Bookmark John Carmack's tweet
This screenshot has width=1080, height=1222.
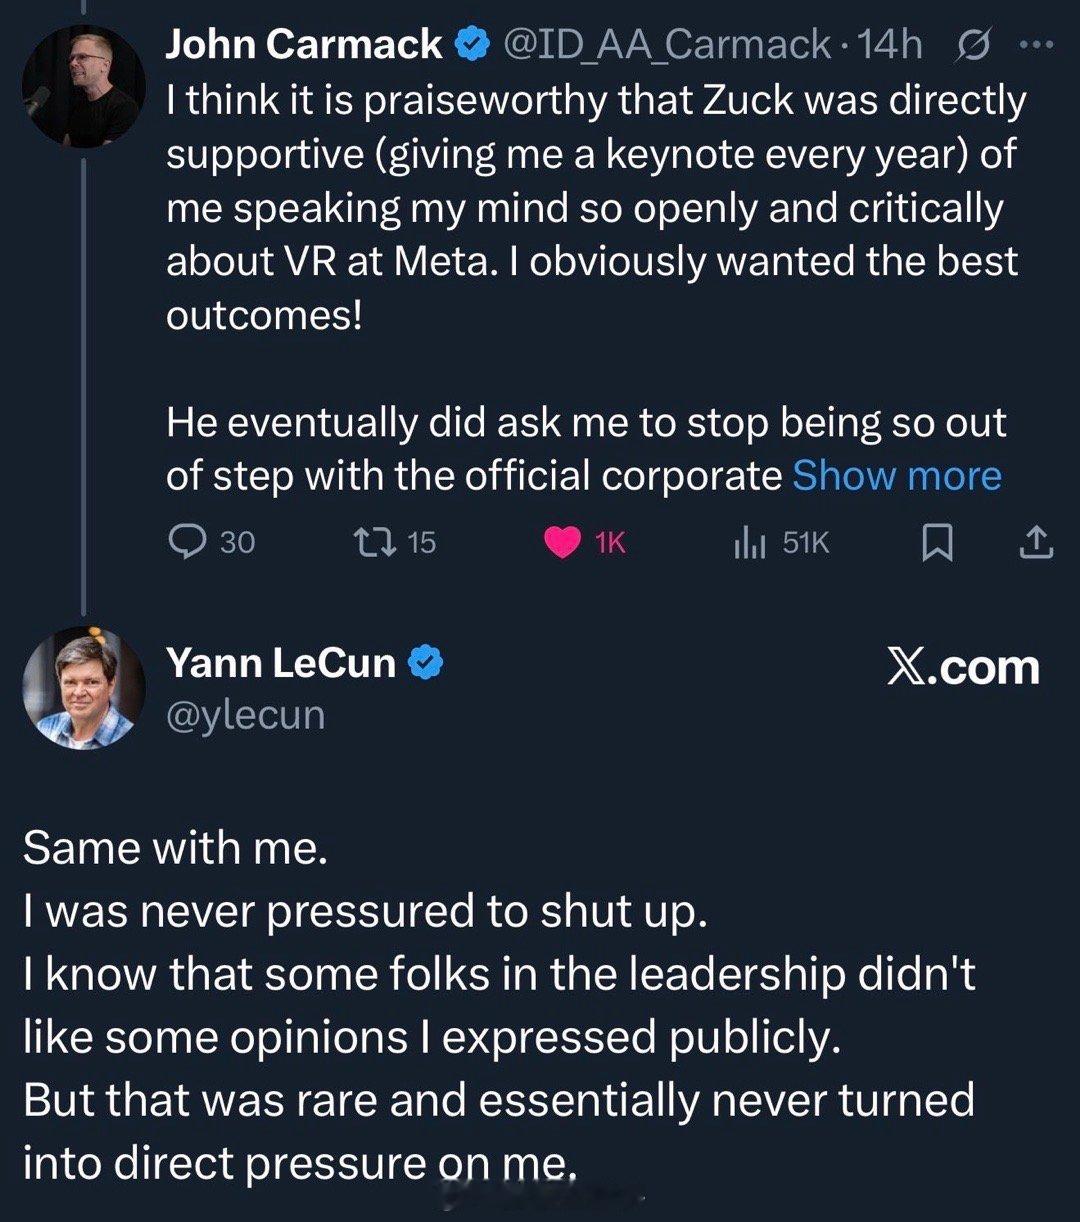point(936,542)
